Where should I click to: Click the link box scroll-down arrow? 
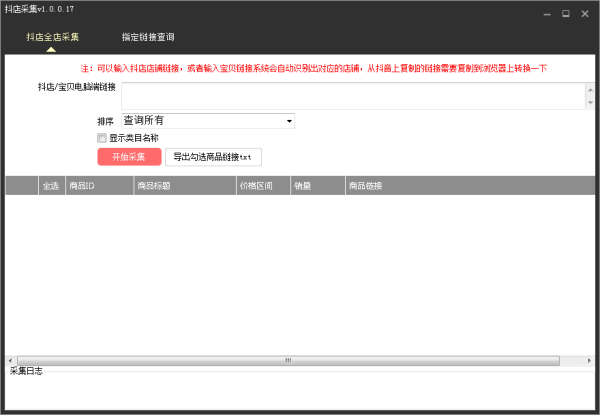click(x=590, y=102)
